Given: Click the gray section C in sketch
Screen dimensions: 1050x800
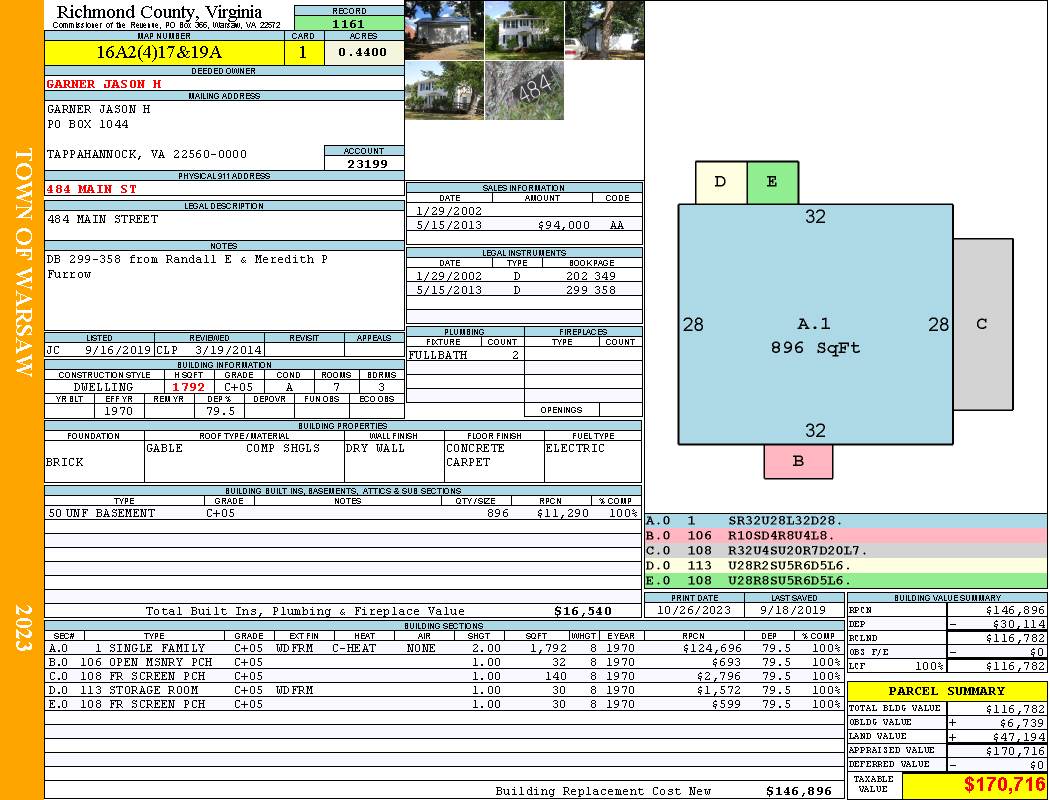Looking at the screenshot, I should tap(982, 324).
